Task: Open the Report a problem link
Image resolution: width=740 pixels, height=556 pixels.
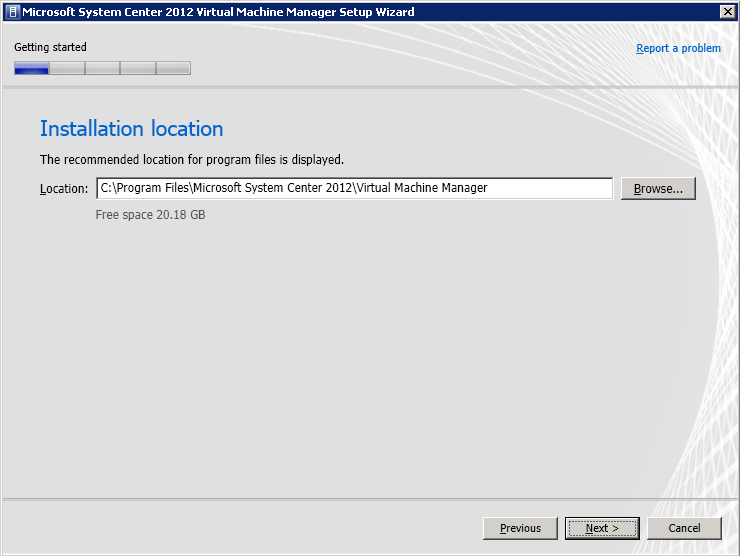Action: pyautogui.click(x=678, y=48)
